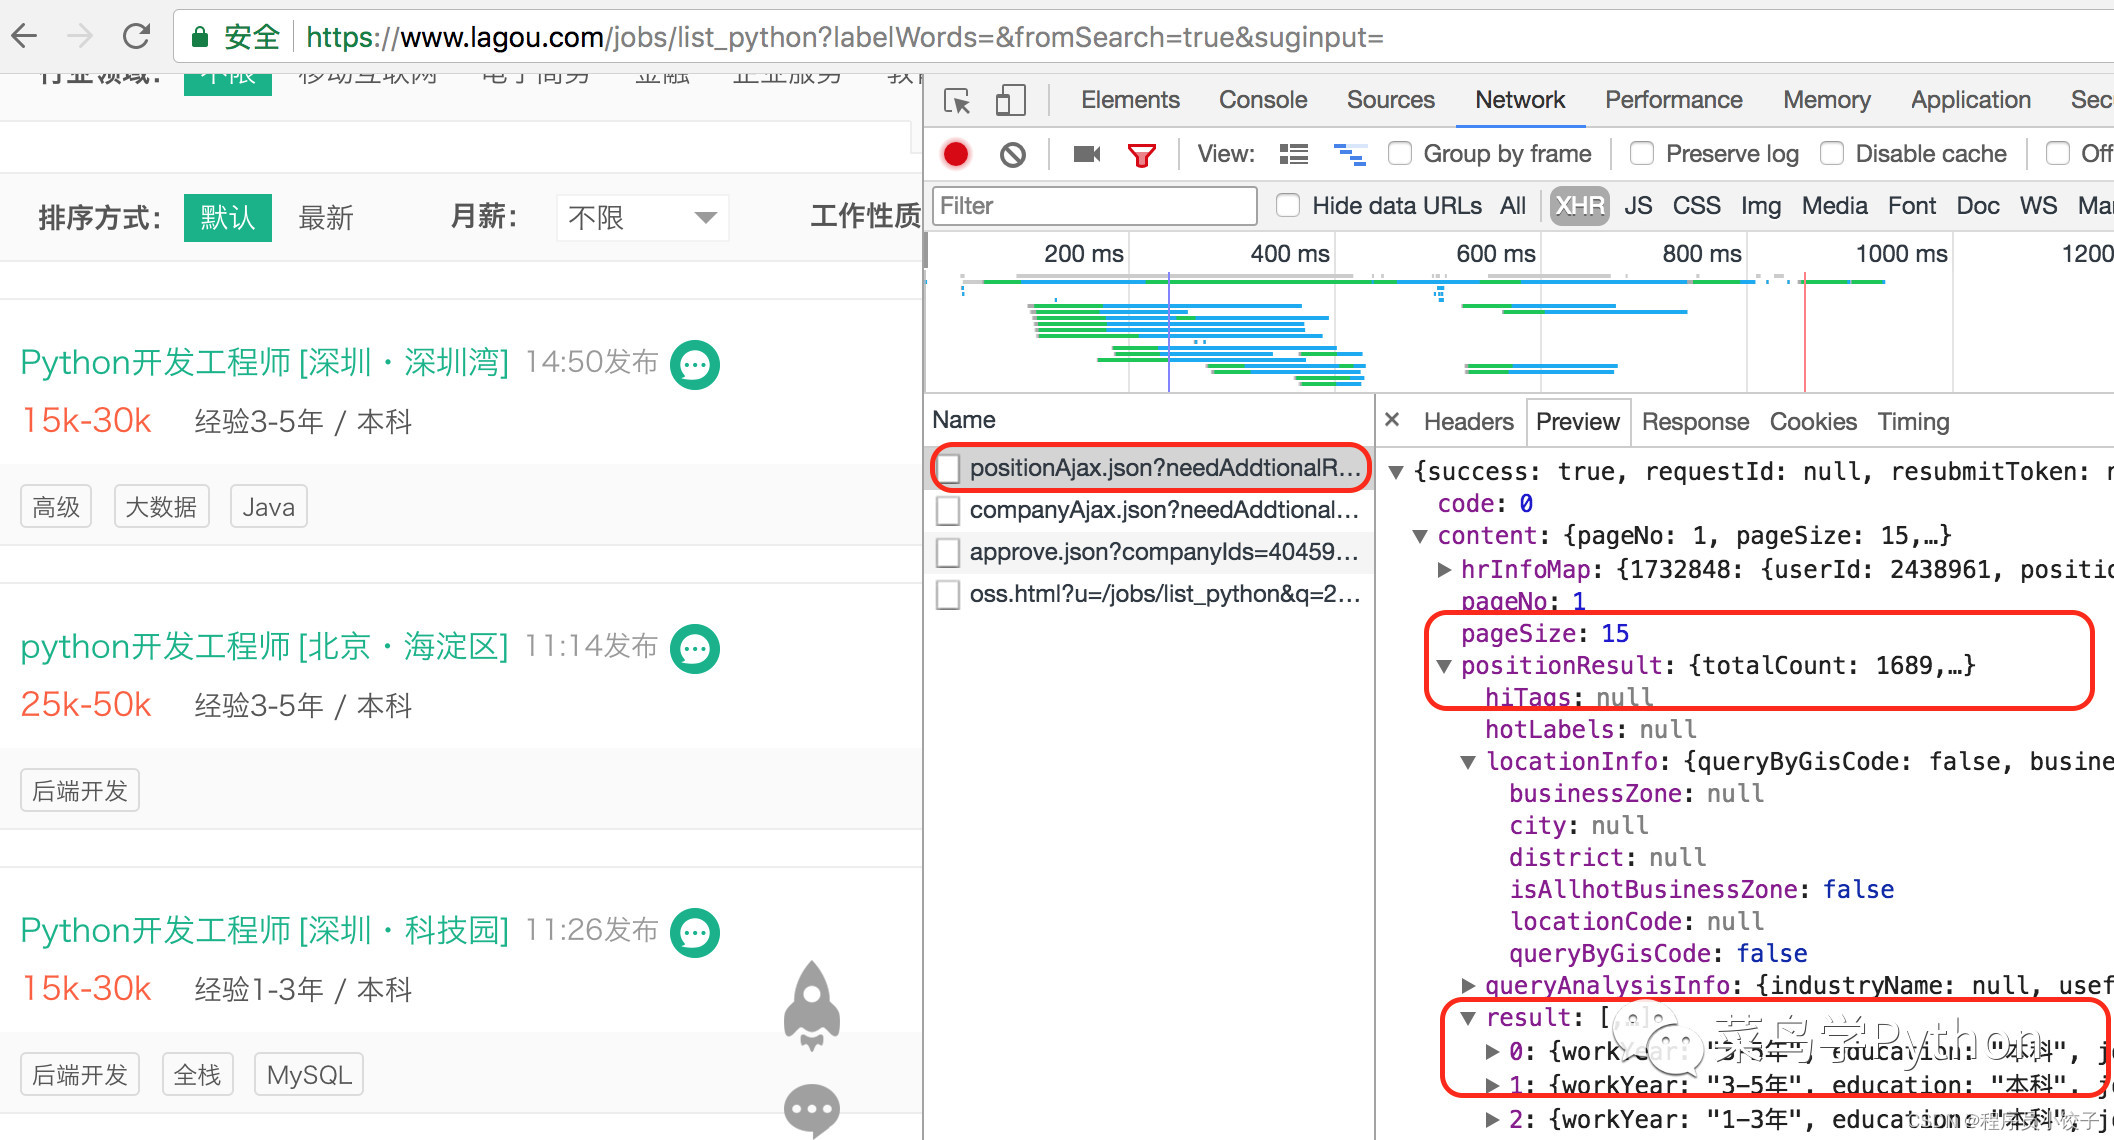
Task: Enable Preserve log checkbox
Action: coord(1642,153)
